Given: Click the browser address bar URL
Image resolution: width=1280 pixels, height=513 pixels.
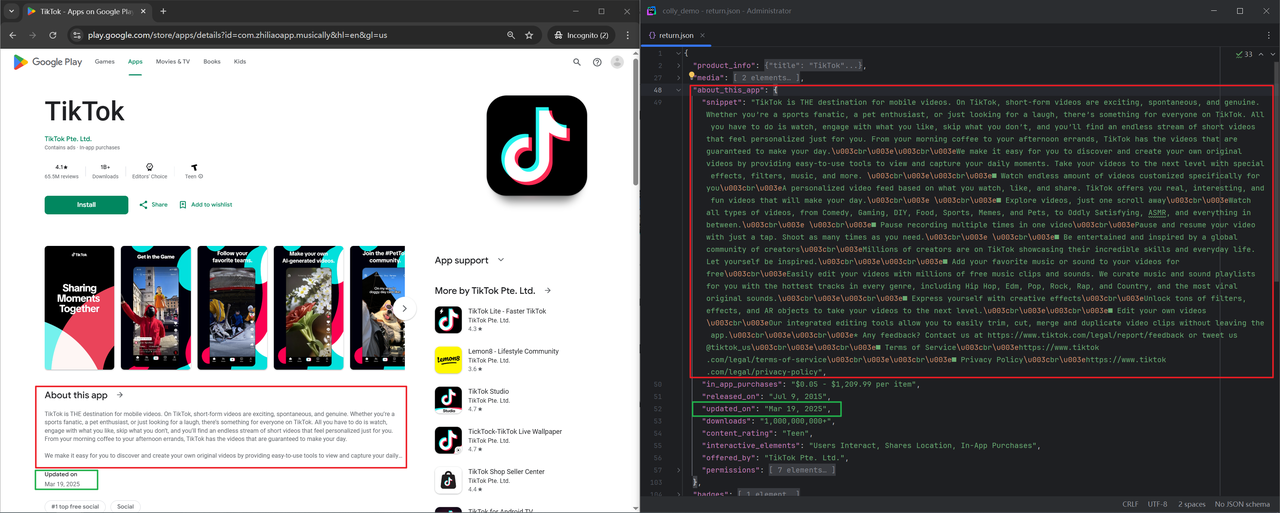Looking at the screenshot, I should point(237,35).
